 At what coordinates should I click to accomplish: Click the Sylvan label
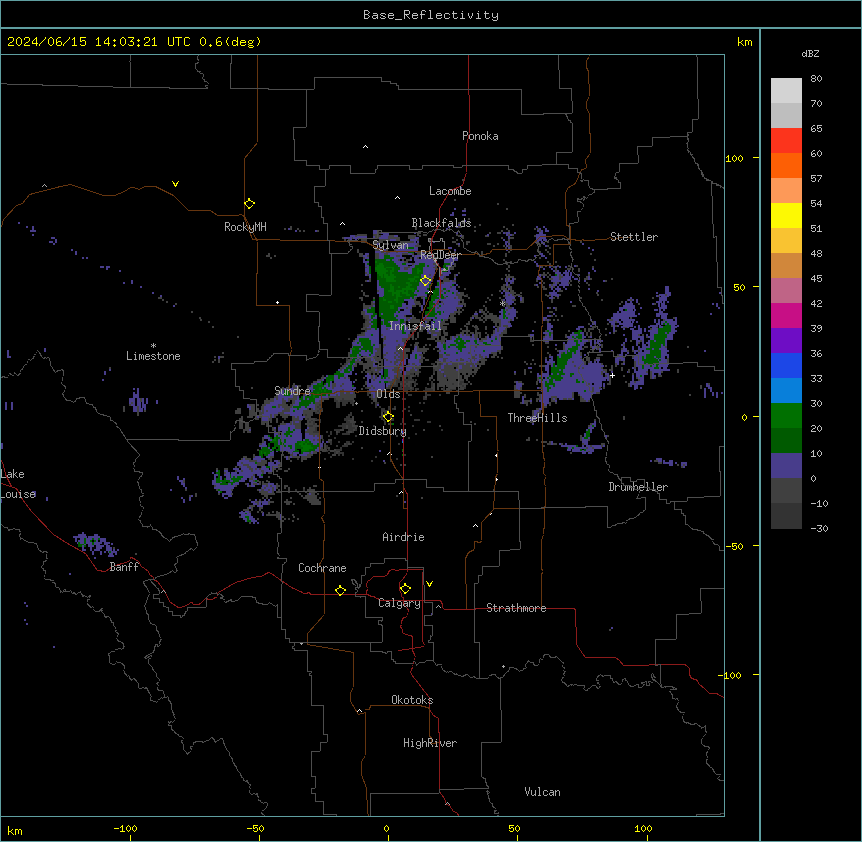pos(390,245)
